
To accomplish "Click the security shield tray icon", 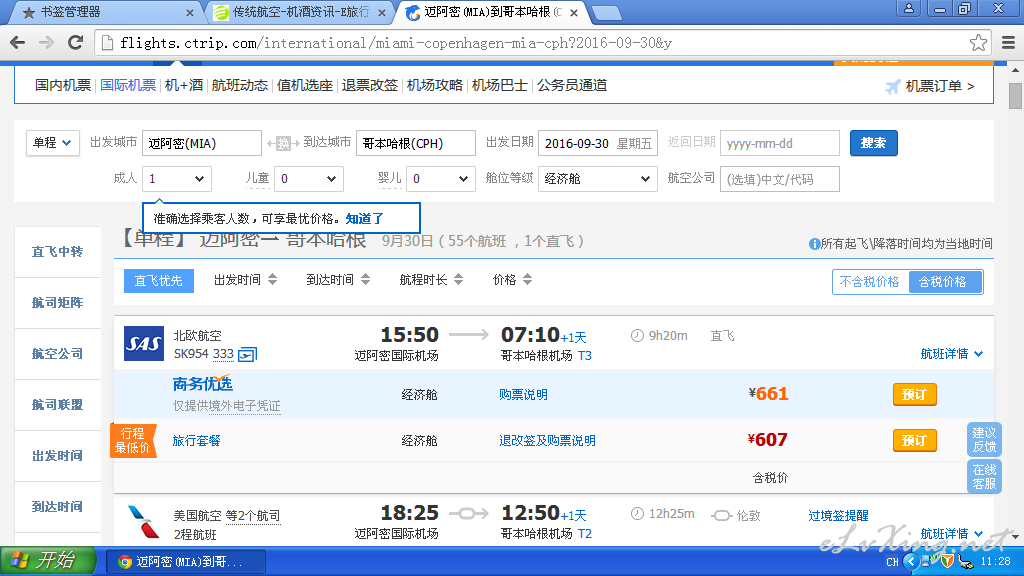I will click(946, 561).
